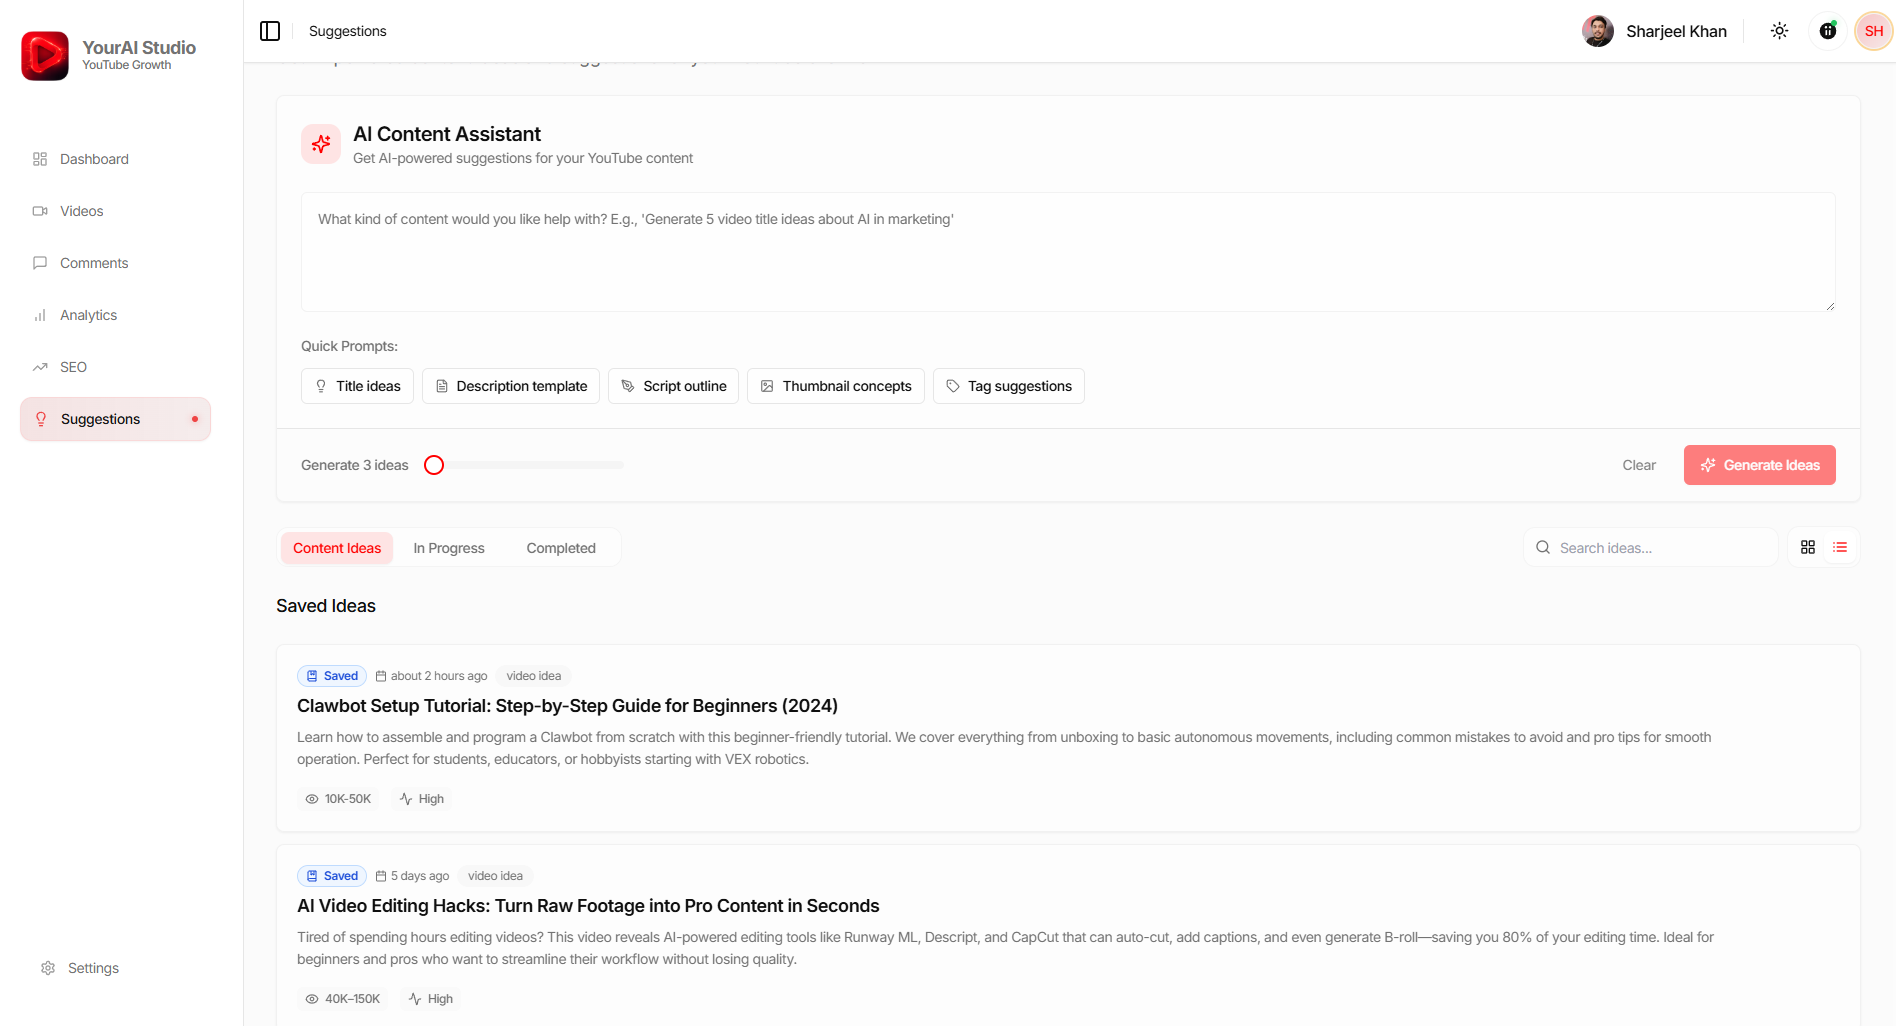The image size is (1896, 1026).
Task: Select Suggestions in the sidebar
Action: pyautogui.click(x=115, y=419)
